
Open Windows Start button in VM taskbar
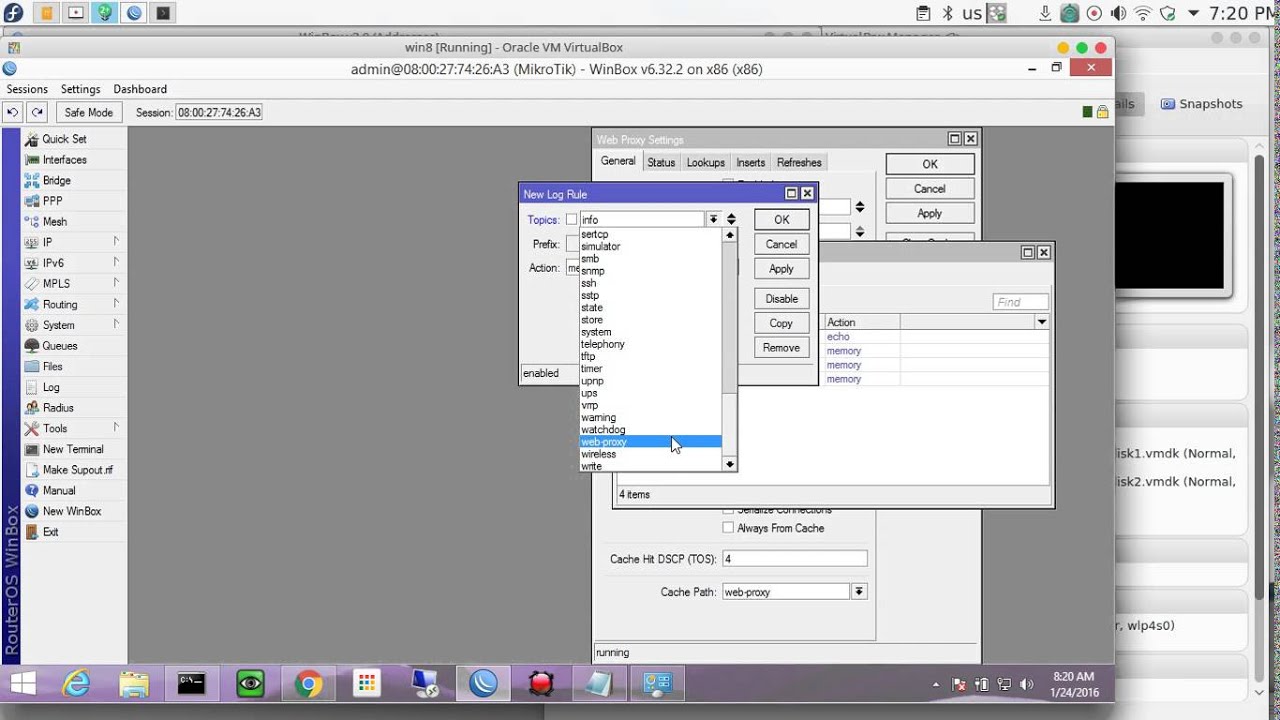pyautogui.click(x=23, y=684)
